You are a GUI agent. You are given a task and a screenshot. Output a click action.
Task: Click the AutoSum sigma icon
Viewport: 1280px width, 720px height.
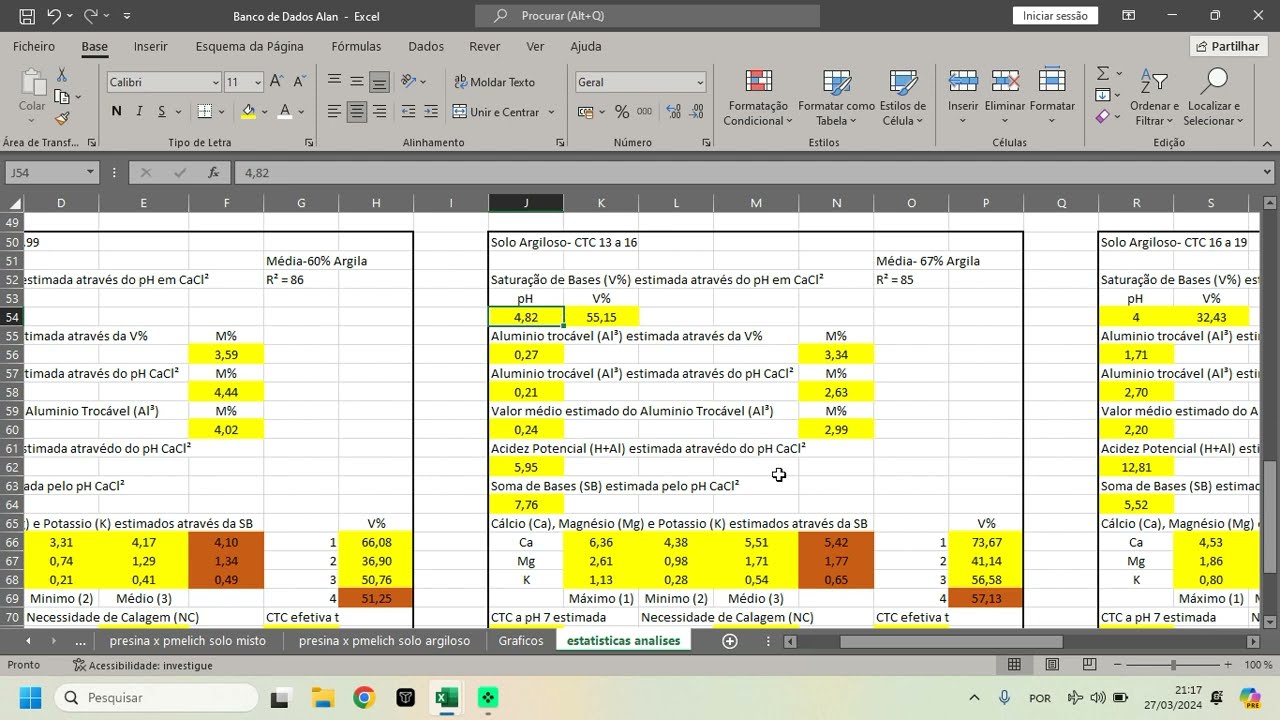[1103, 74]
